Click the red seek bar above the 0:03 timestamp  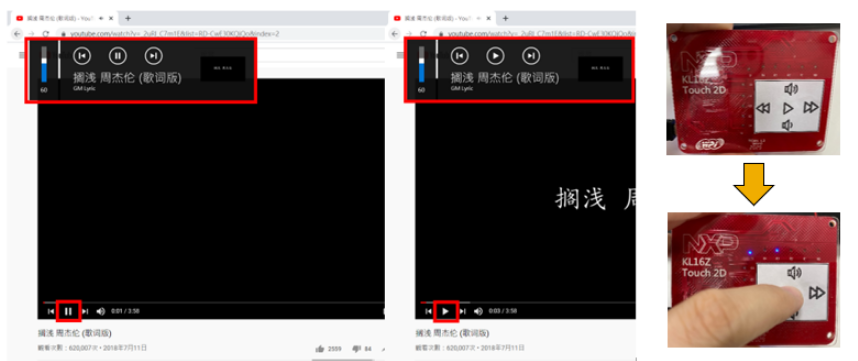pos(527,302)
